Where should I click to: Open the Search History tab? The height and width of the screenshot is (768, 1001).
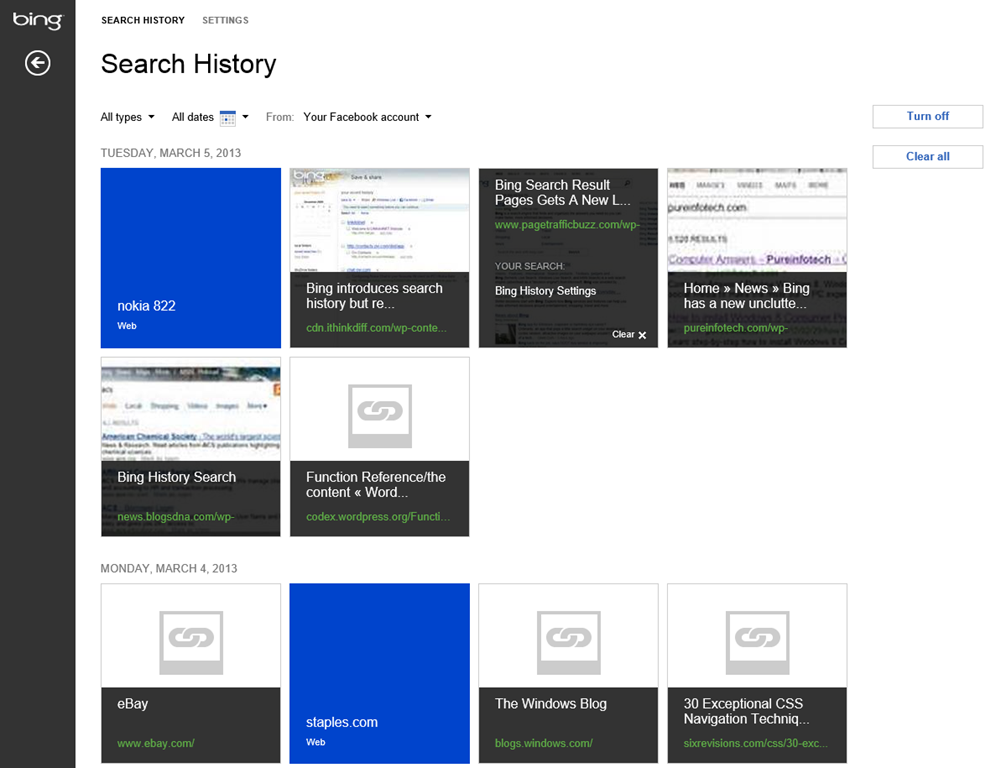(143, 20)
